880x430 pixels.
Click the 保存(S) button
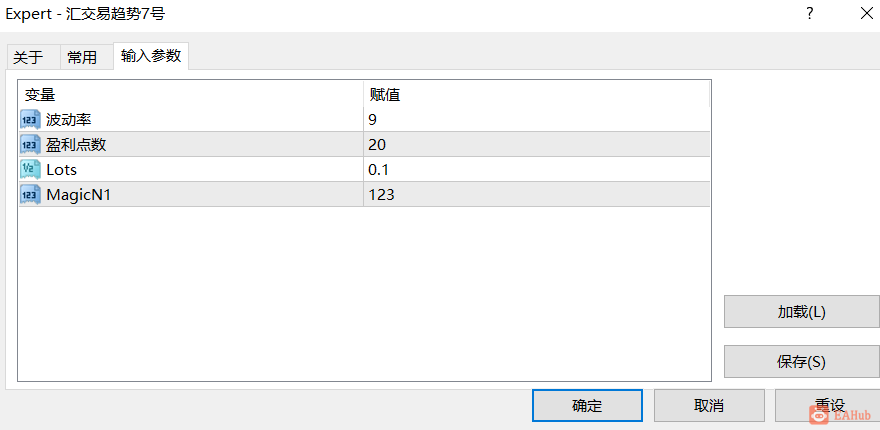pos(801,362)
